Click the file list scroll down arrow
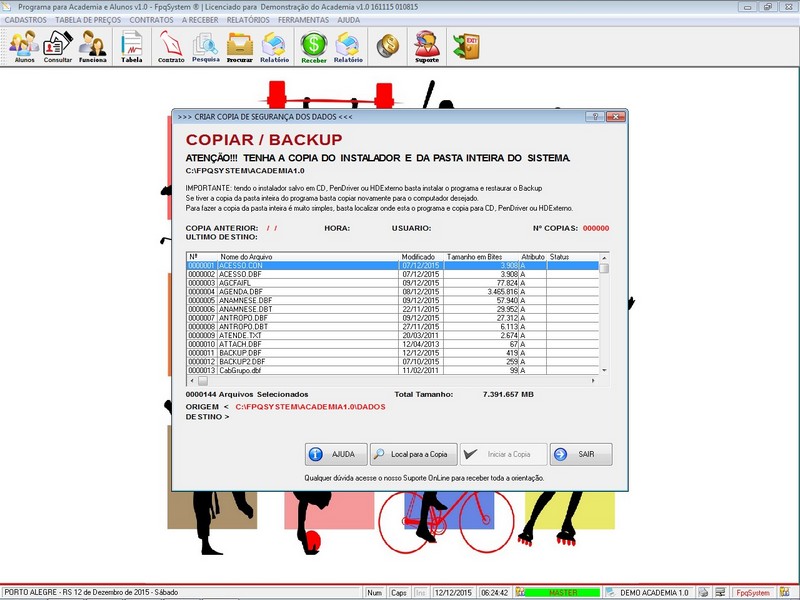This screenshot has height=600, width=800. [x=604, y=370]
